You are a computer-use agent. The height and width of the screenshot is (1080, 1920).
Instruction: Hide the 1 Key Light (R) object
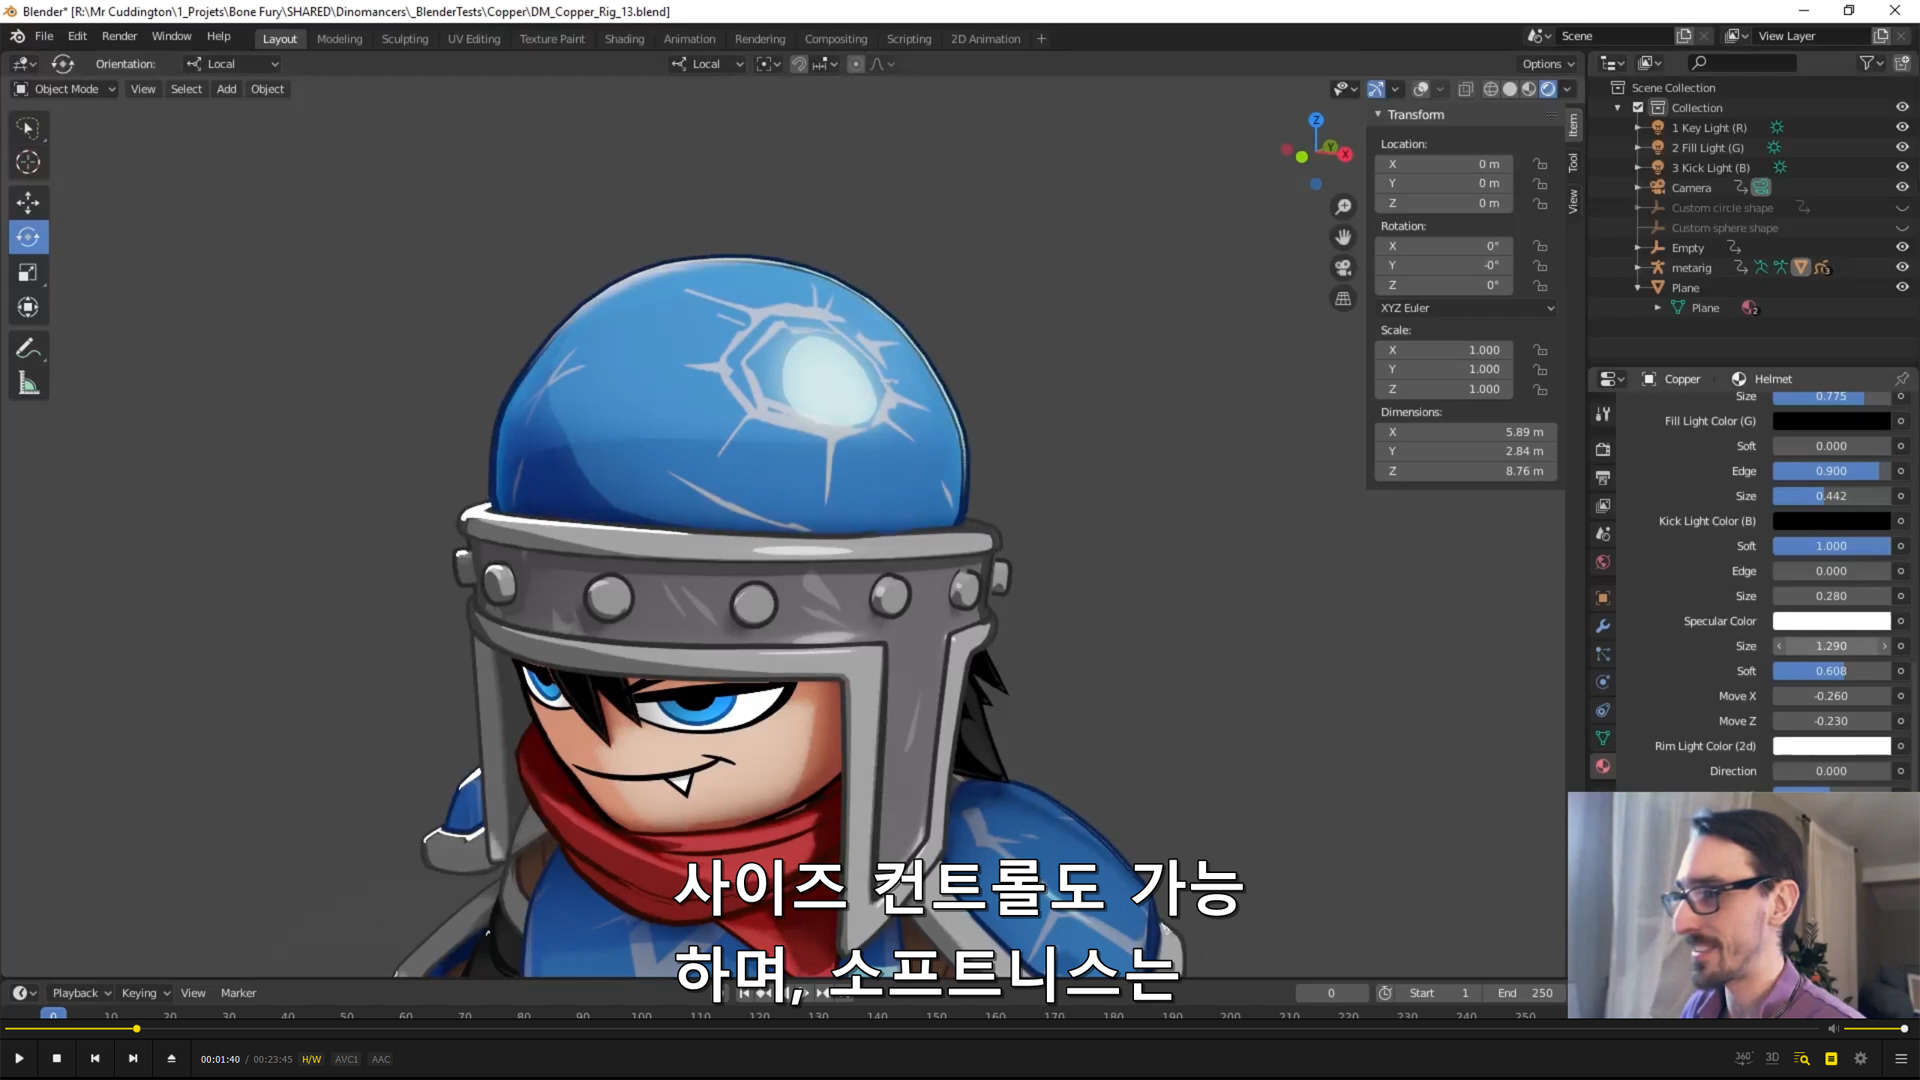click(x=1902, y=128)
